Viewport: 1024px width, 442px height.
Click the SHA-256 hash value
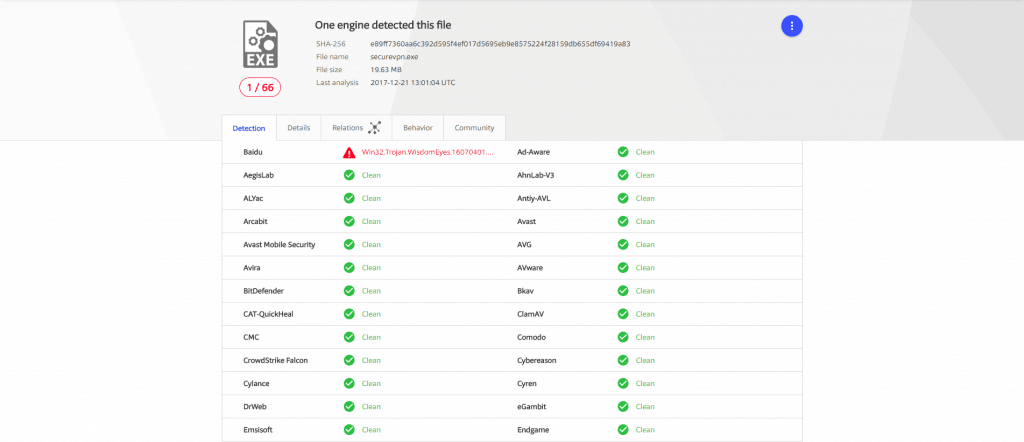pos(500,44)
